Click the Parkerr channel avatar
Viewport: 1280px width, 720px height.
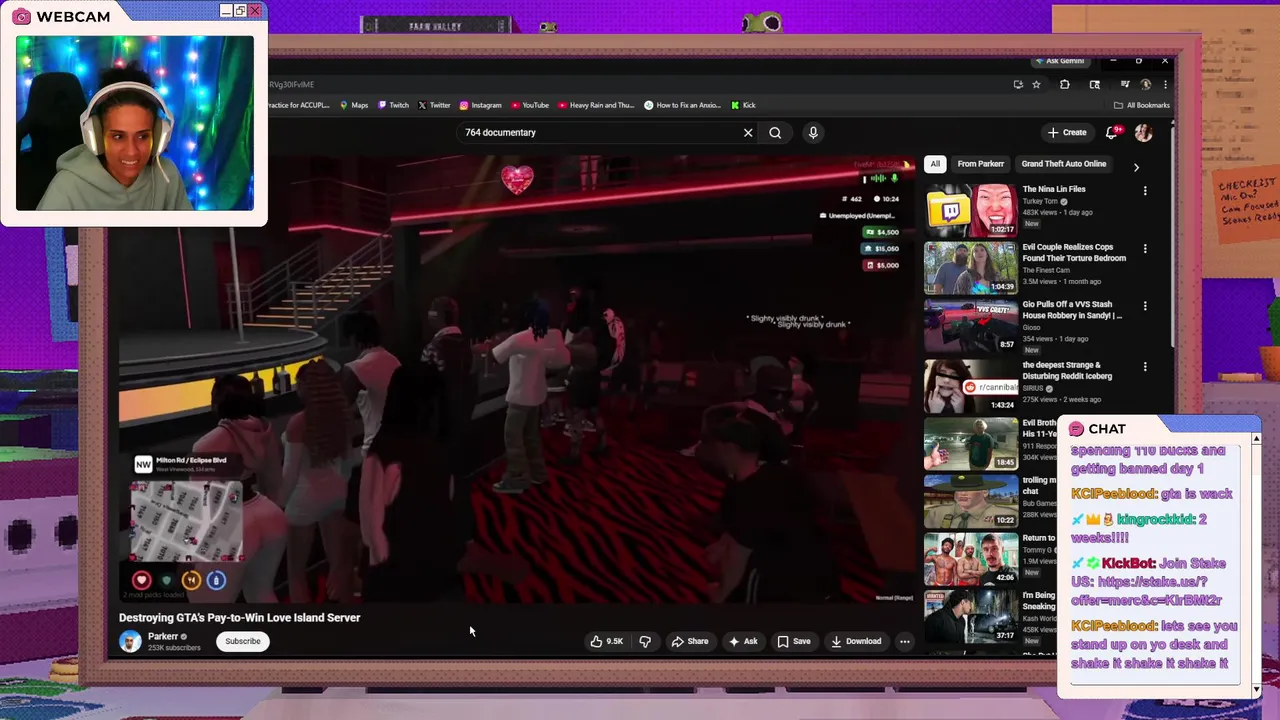(130, 642)
